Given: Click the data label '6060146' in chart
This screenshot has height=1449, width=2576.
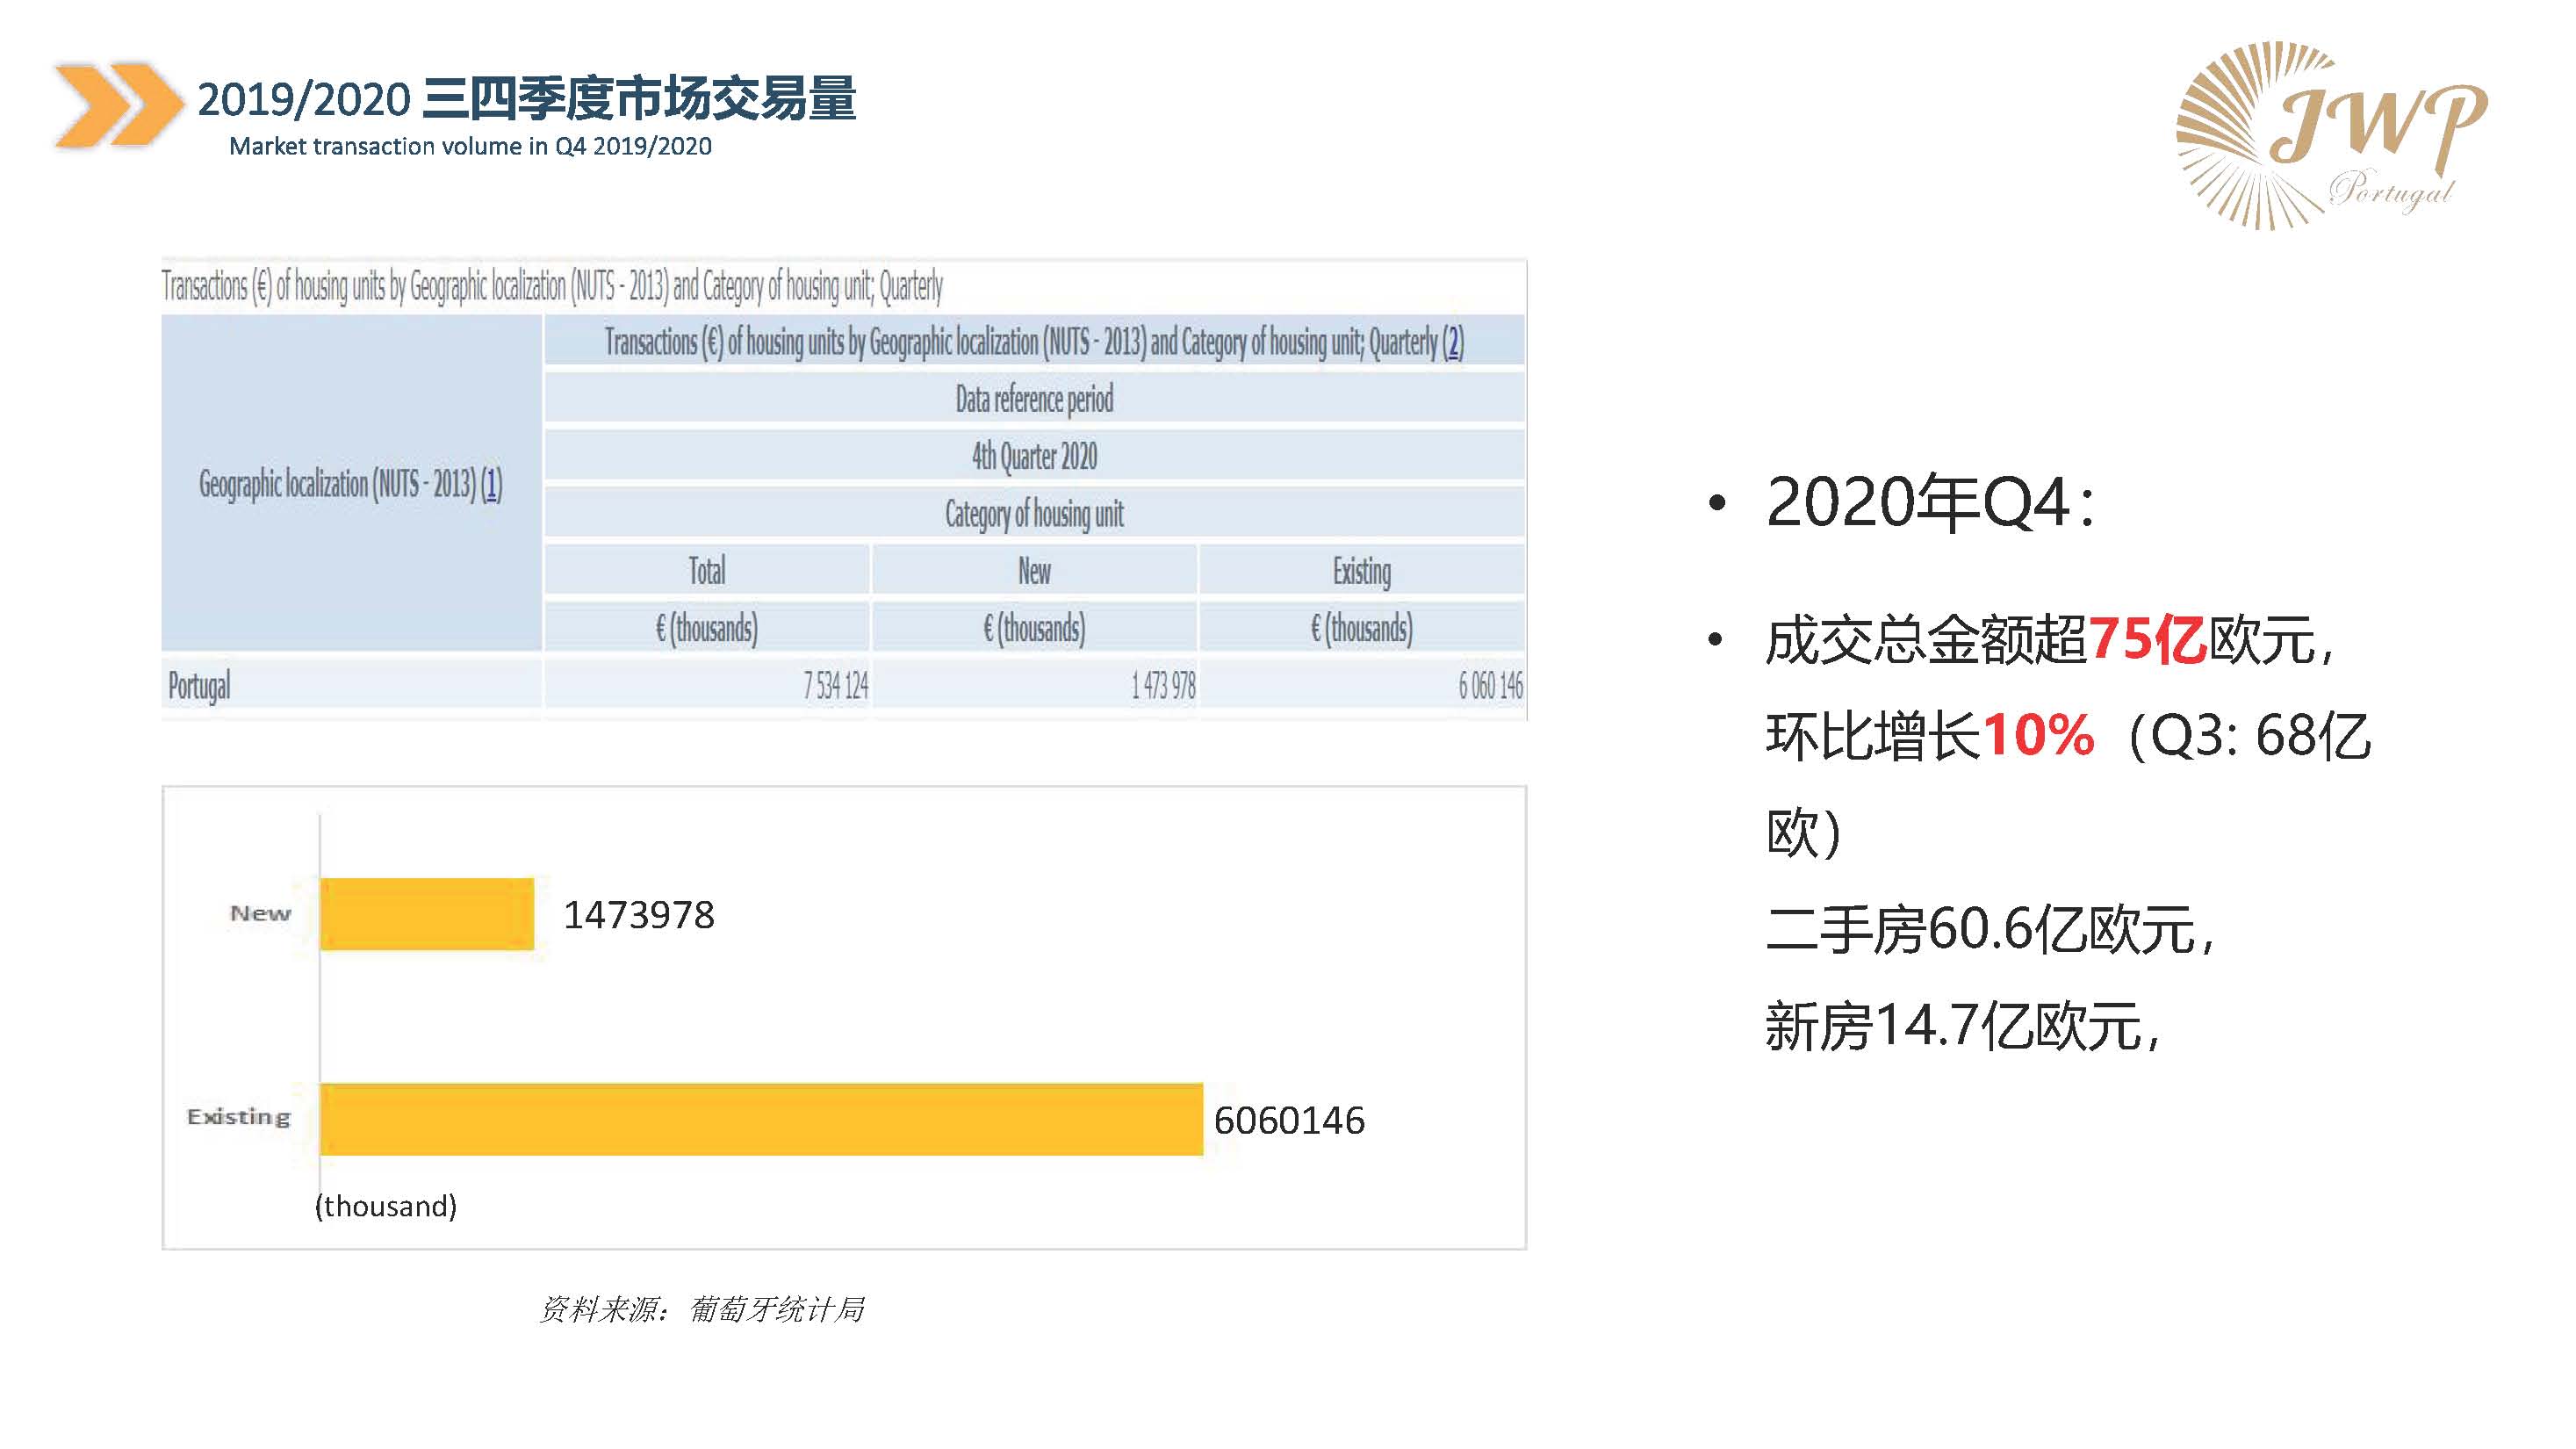Looking at the screenshot, I should point(1289,1120).
